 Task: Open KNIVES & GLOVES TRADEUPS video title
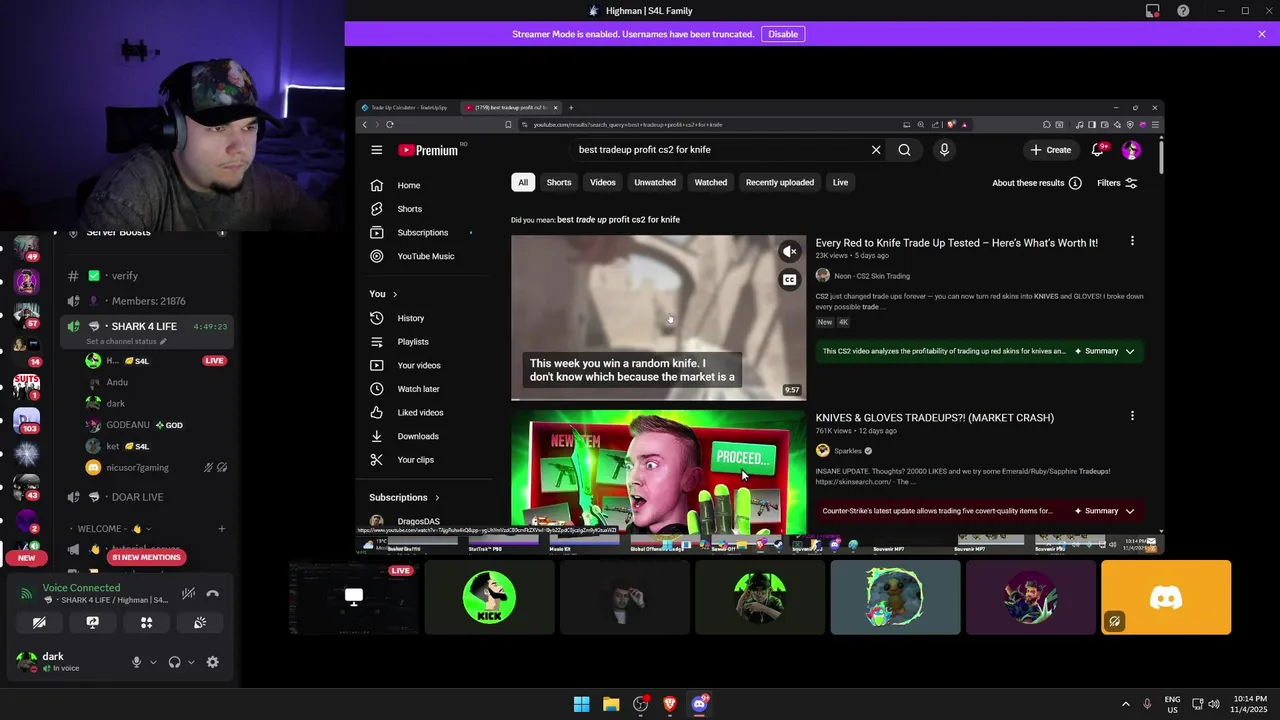click(934, 418)
